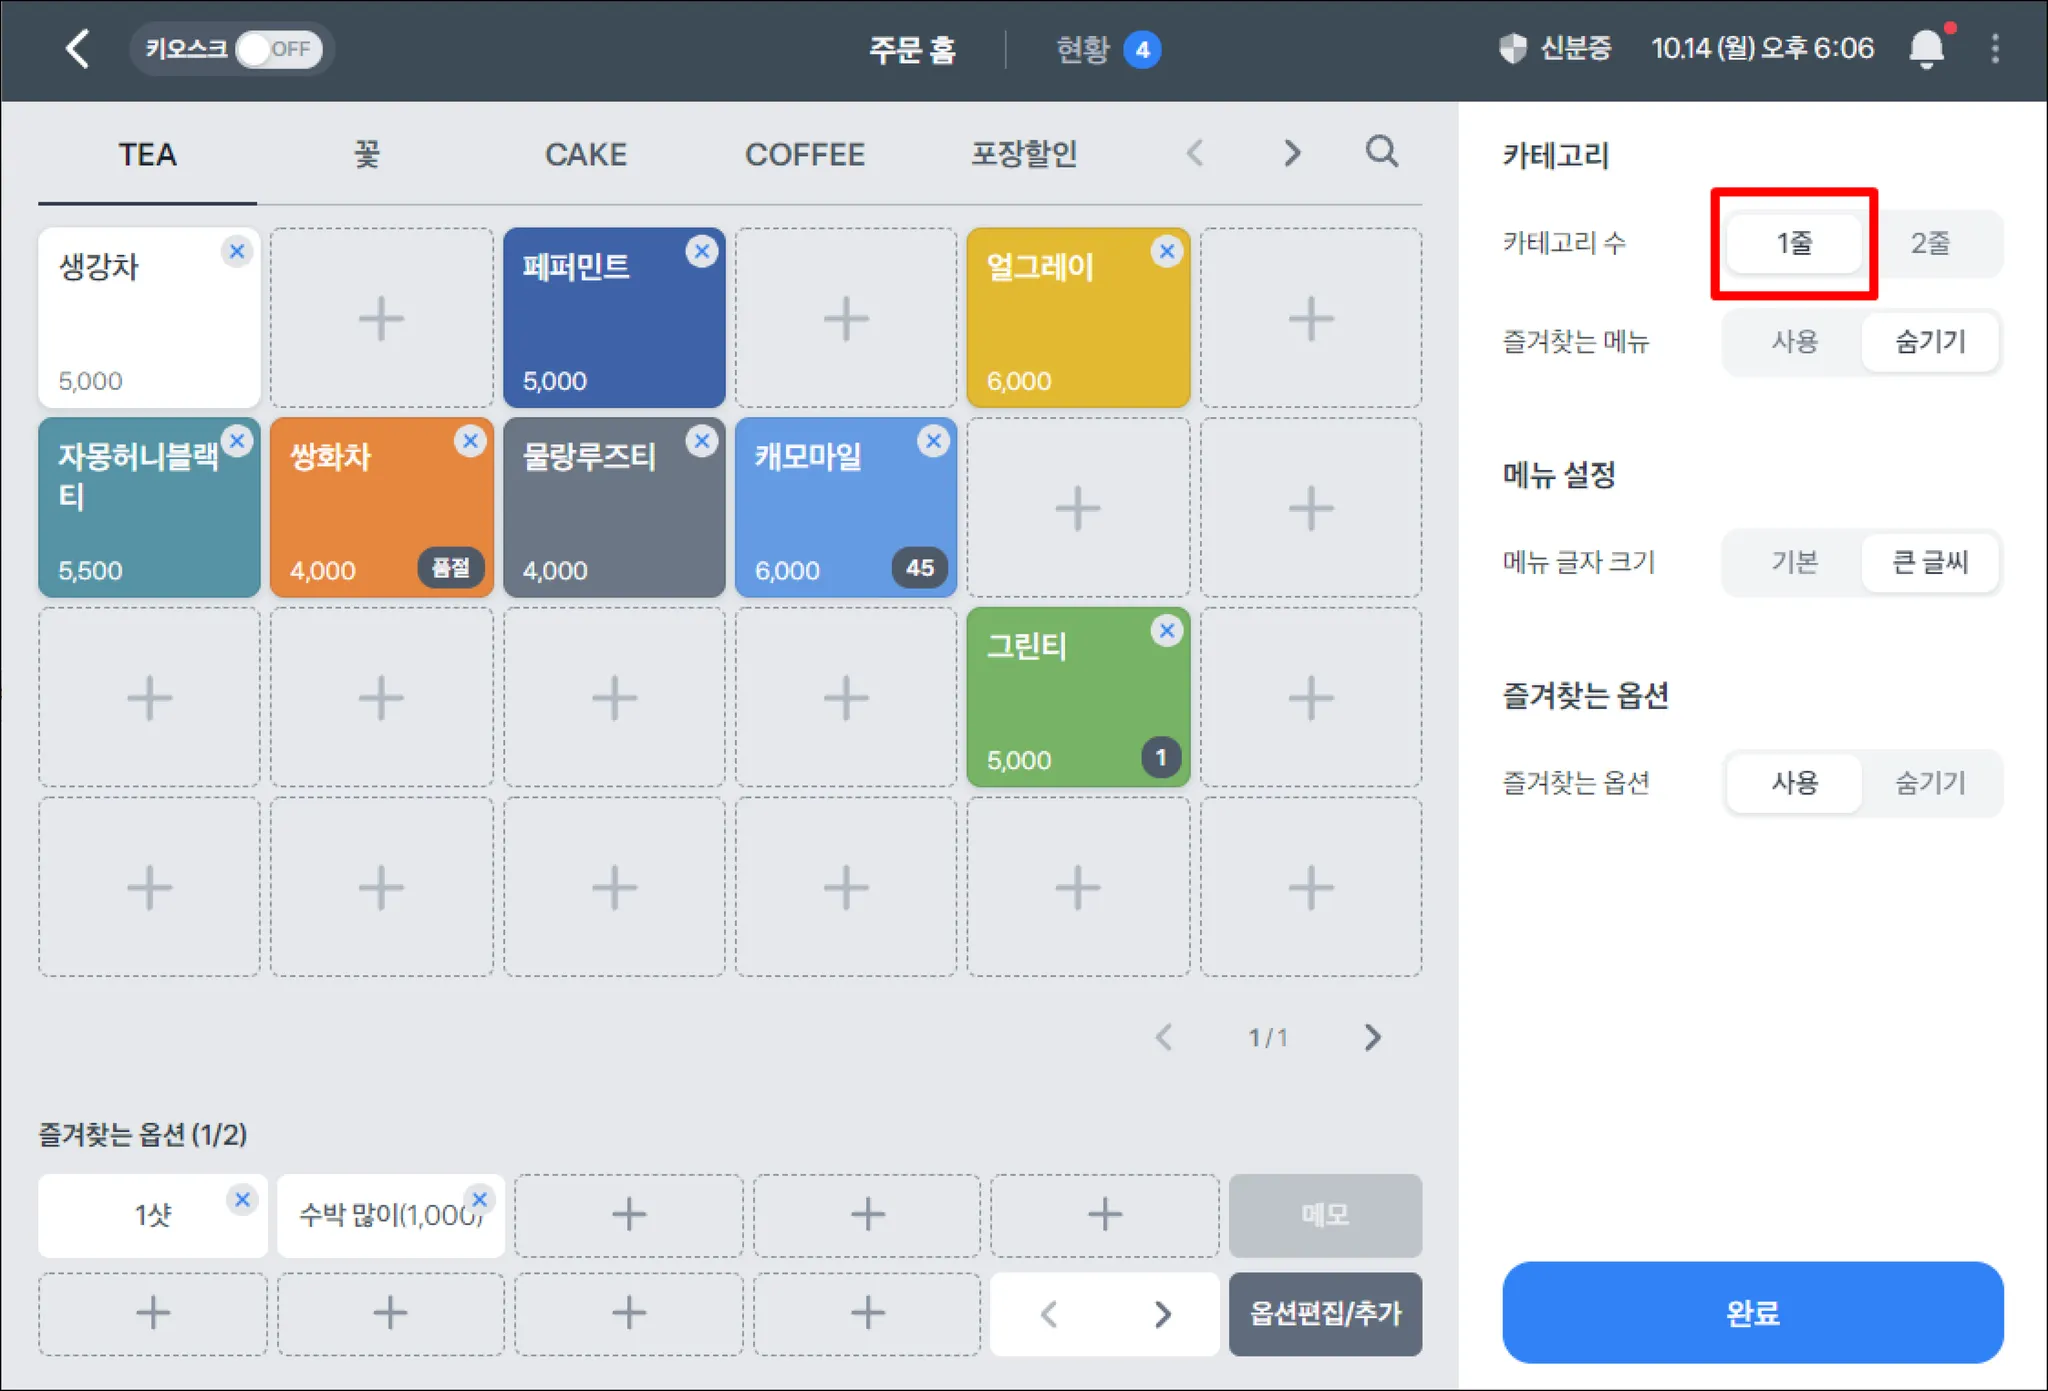Set category rows to 2줄

(1930, 243)
